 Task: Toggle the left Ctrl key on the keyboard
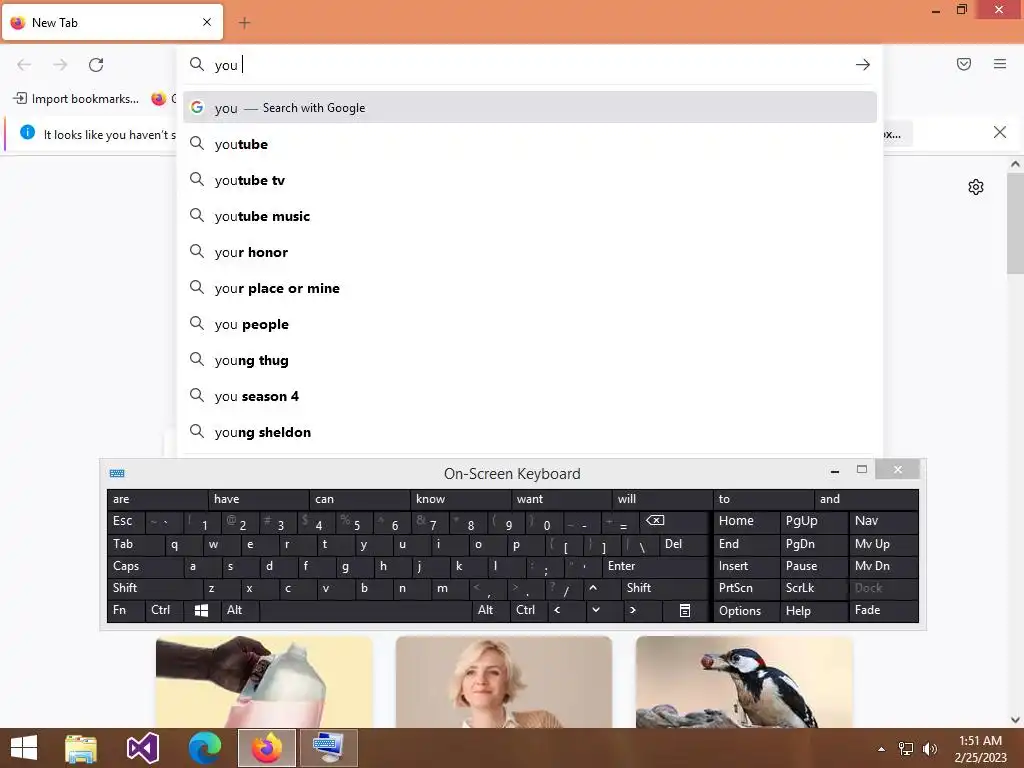tap(164, 610)
